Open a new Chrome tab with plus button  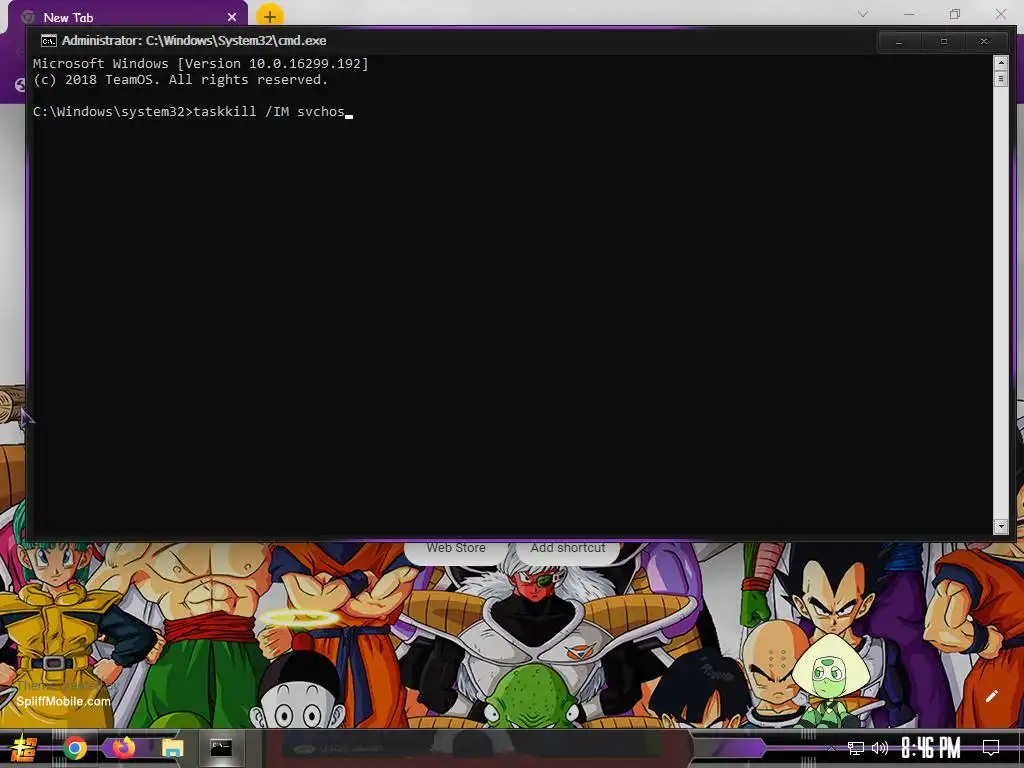[270, 16]
